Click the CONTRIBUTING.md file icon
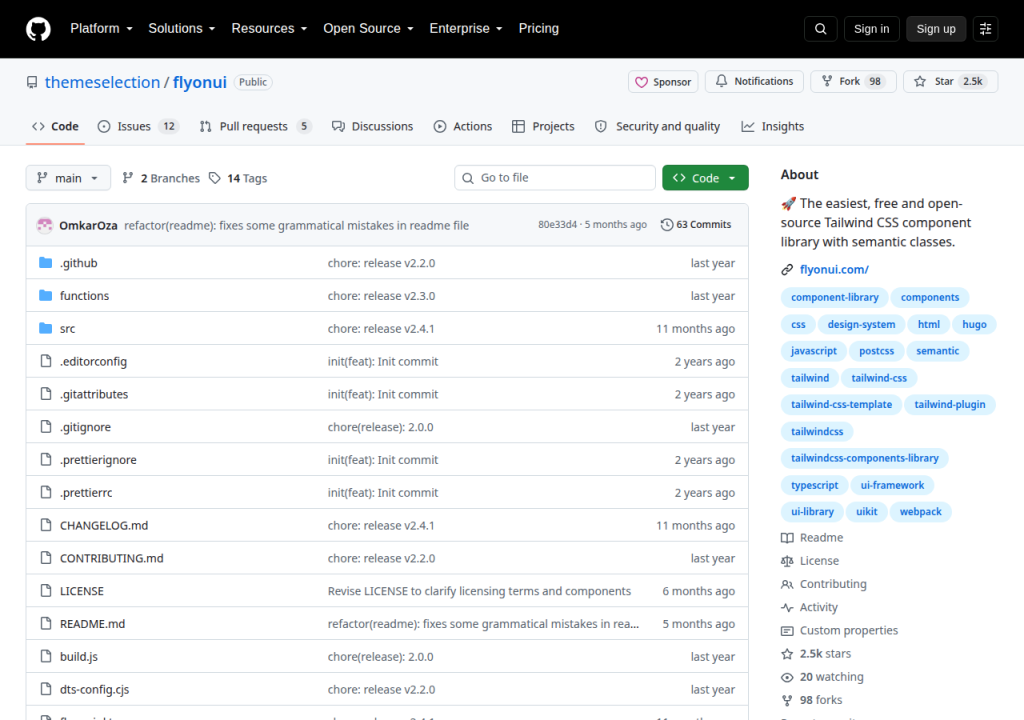 (x=46, y=558)
